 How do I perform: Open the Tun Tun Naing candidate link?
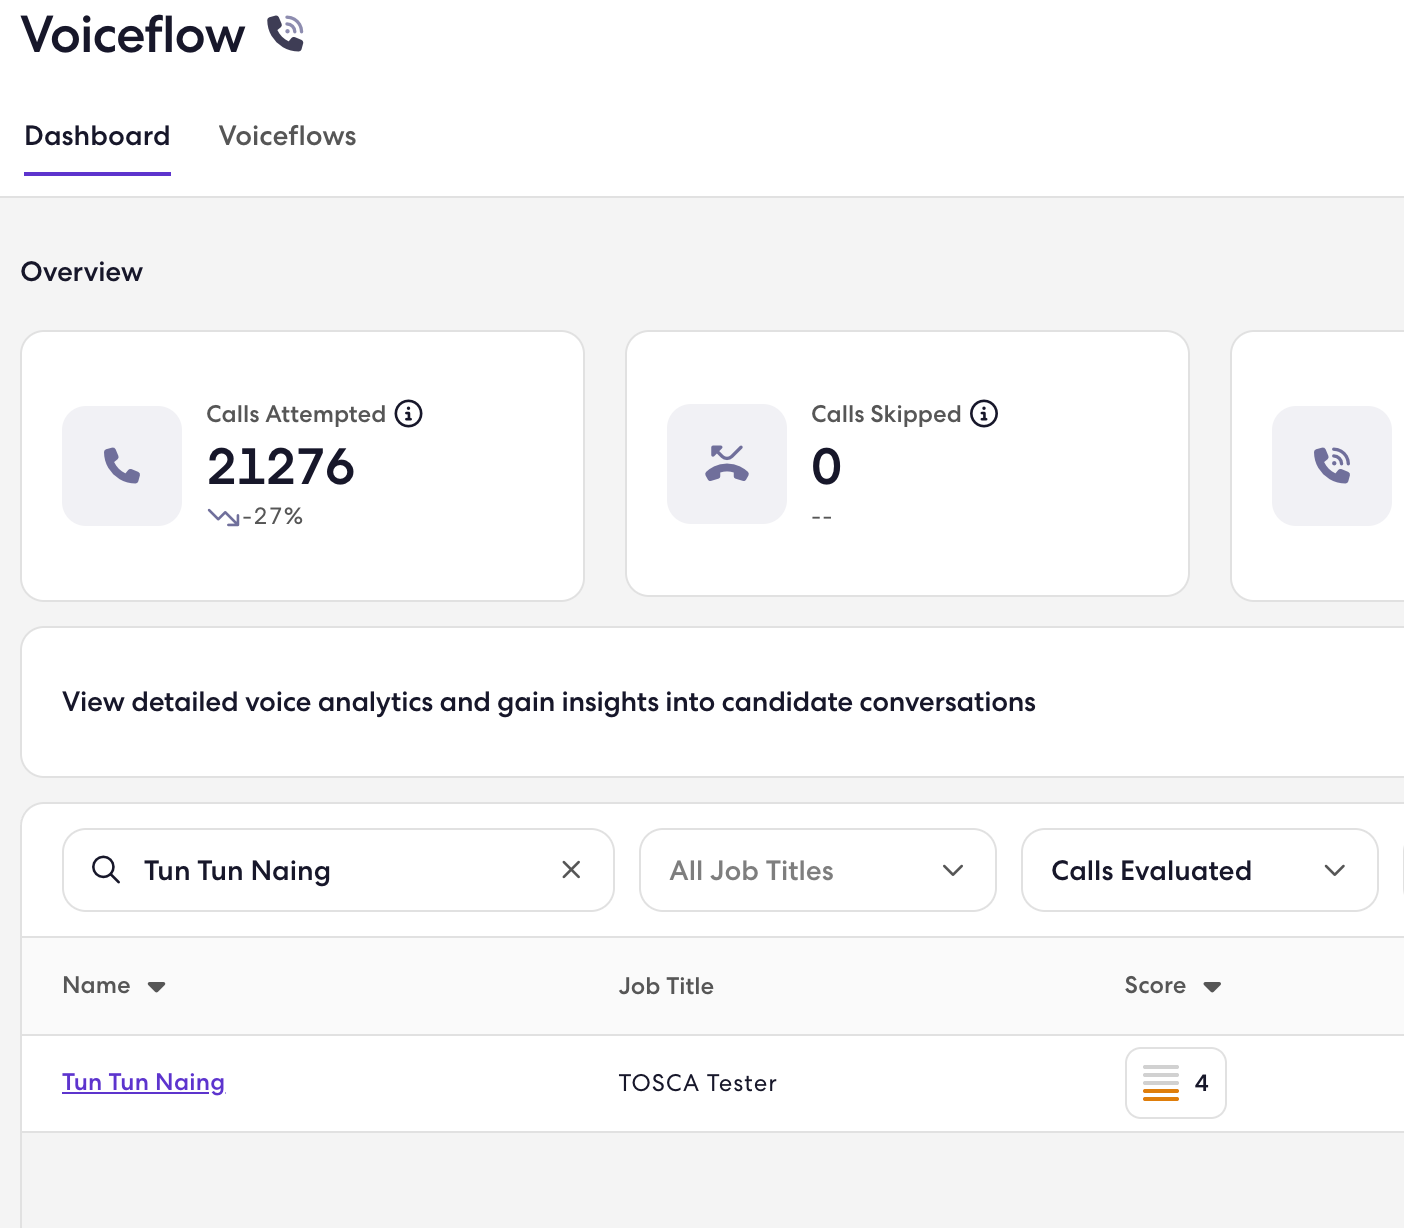(x=143, y=1082)
